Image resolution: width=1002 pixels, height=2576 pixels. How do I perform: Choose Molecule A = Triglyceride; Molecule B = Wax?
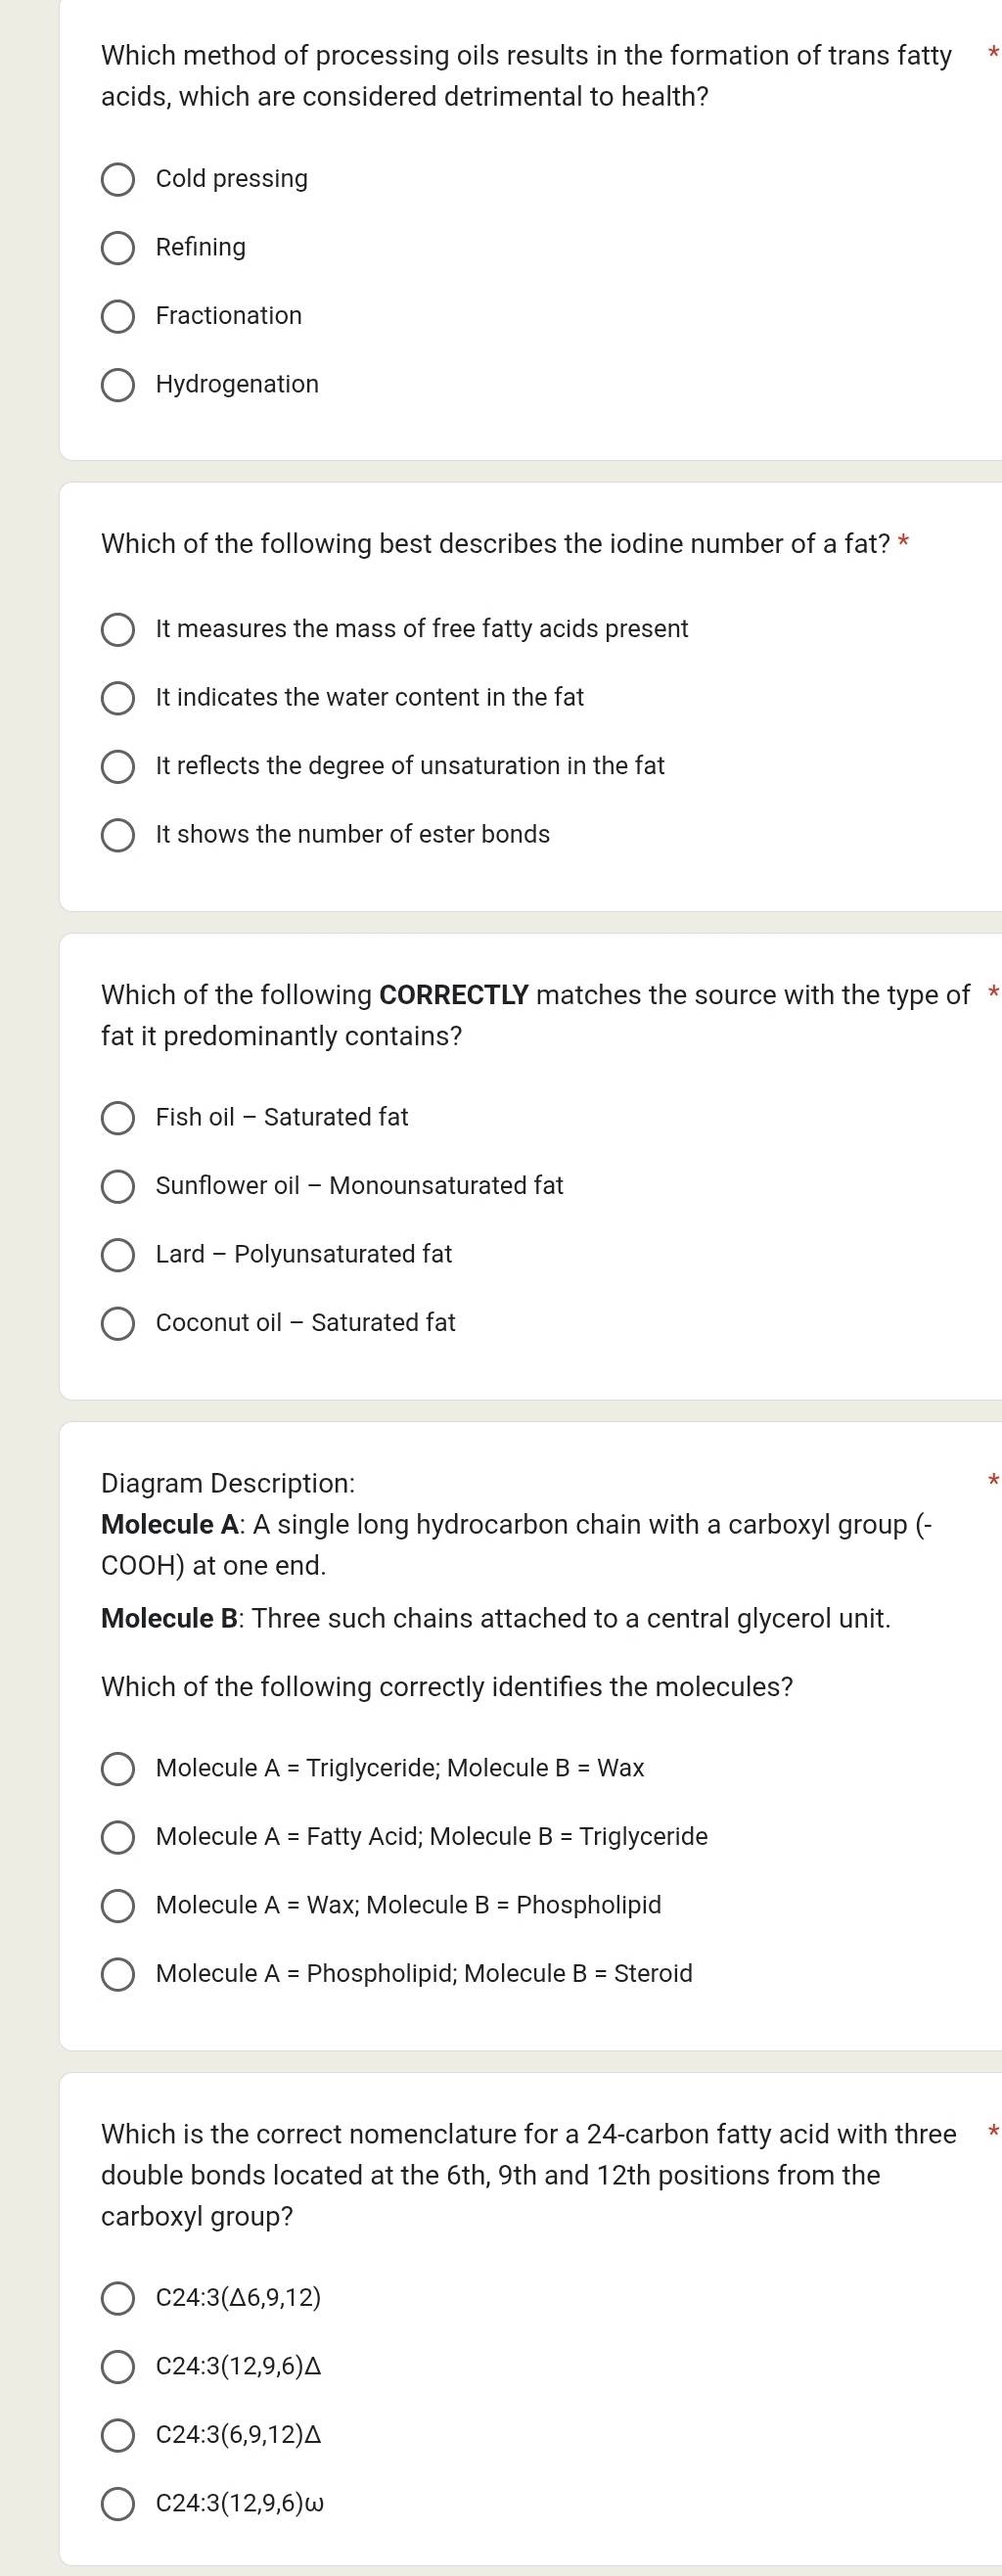pos(118,1769)
